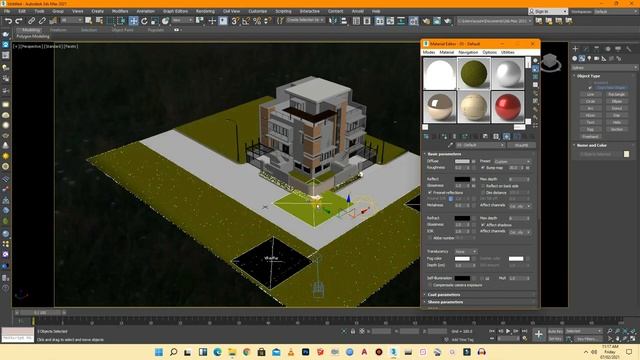Activate the Select and Move tool

click(x=133, y=21)
